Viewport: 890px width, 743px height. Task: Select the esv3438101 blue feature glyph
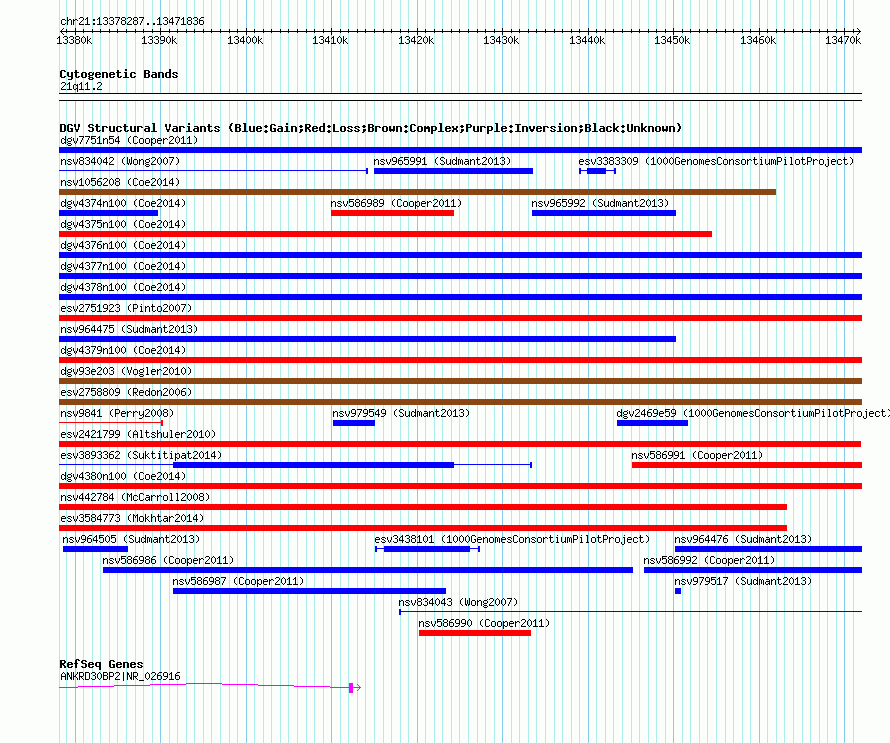click(427, 549)
